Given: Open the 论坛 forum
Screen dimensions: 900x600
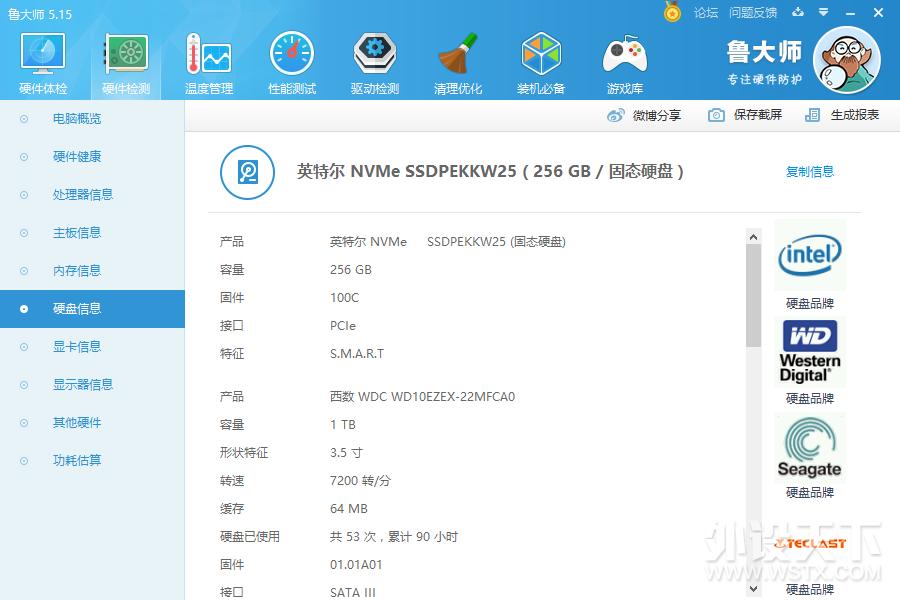Looking at the screenshot, I should point(707,13).
